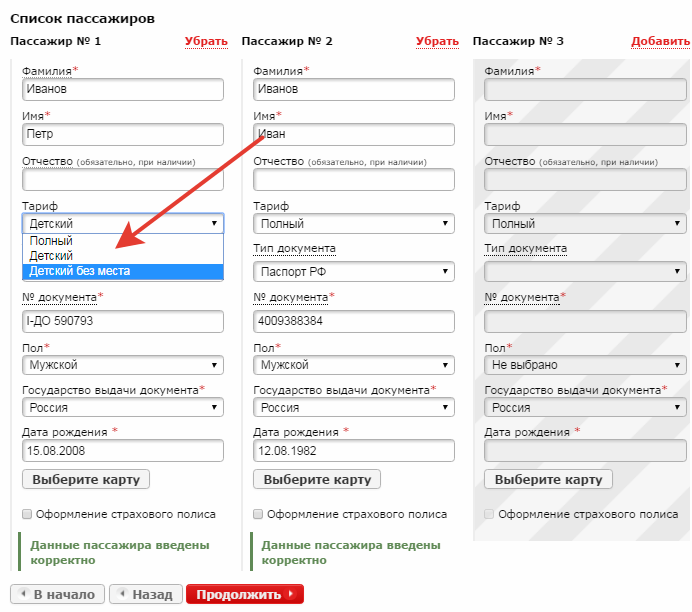Select Полный option in open tariff list

tap(123, 241)
